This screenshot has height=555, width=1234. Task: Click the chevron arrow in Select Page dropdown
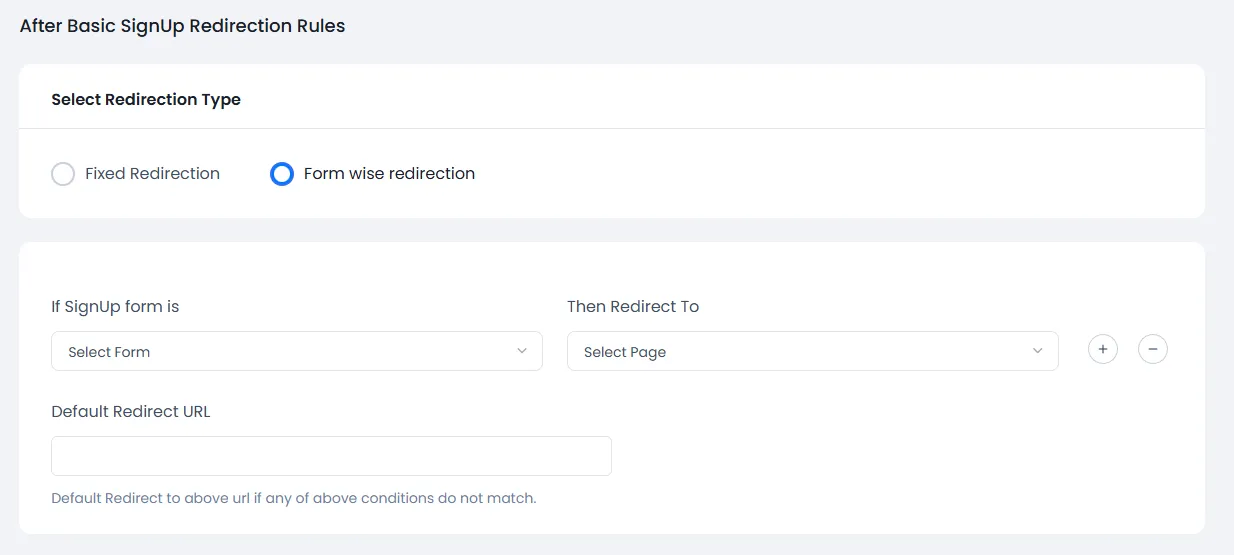pyautogui.click(x=1037, y=351)
